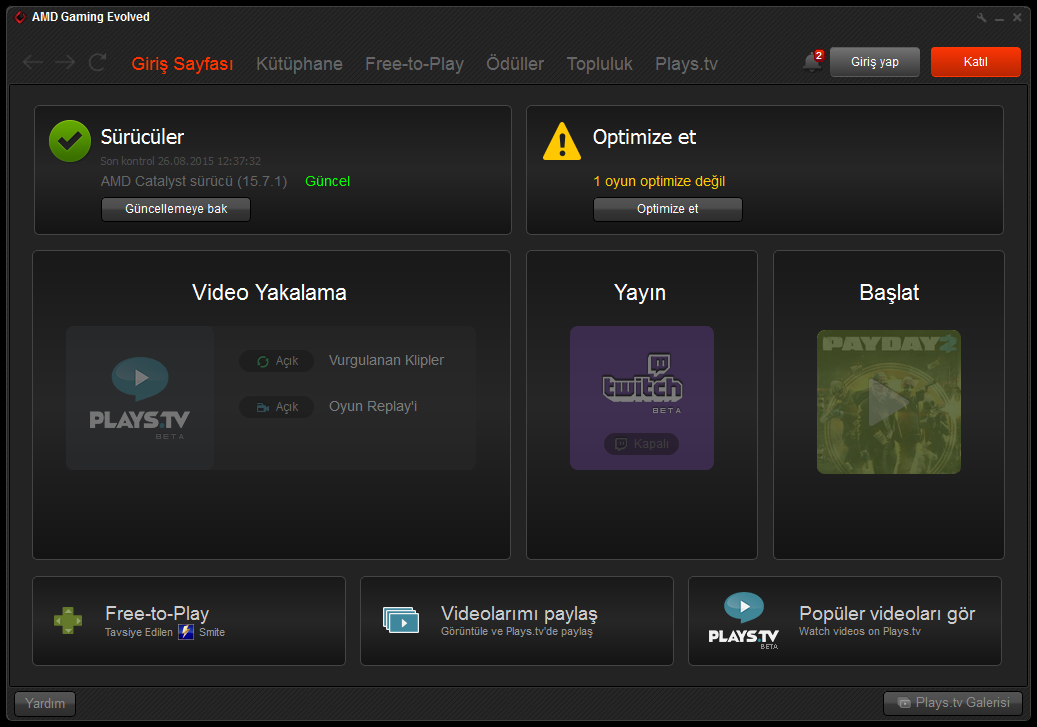Switch to Plays.tv tab
The height and width of the screenshot is (727, 1037).
686,64
